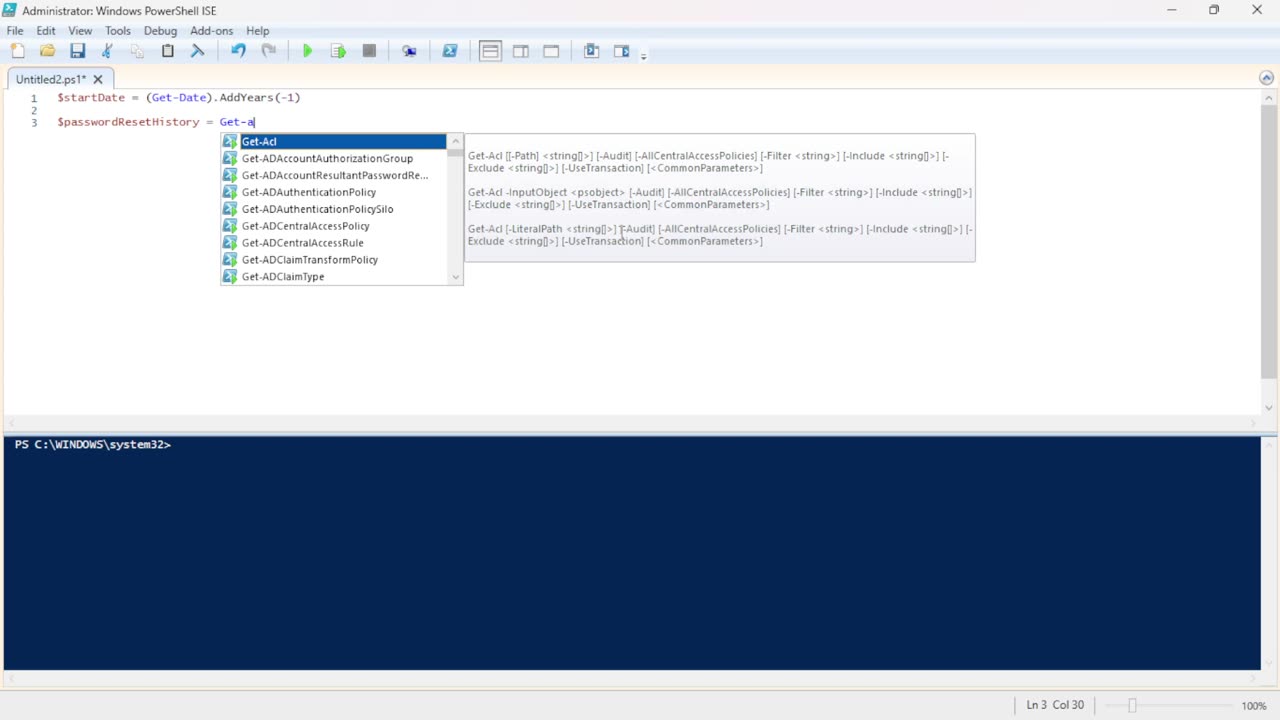Image resolution: width=1280 pixels, height=720 pixels.
Task: Clear the console pane
Action: 198,51
